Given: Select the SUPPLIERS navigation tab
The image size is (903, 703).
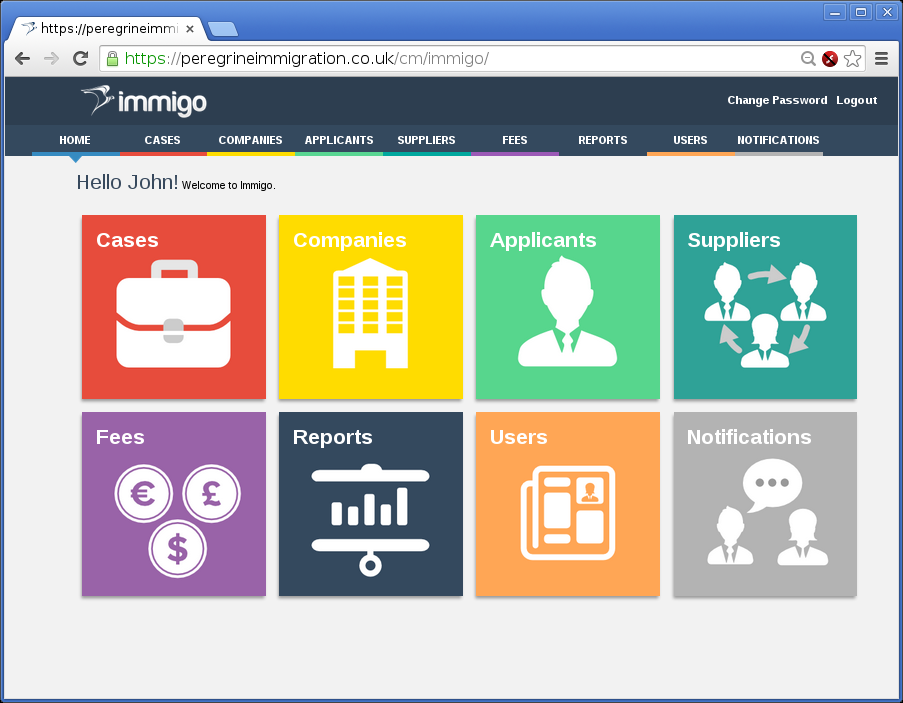Looking at the screenshot, I should point(427,140).
